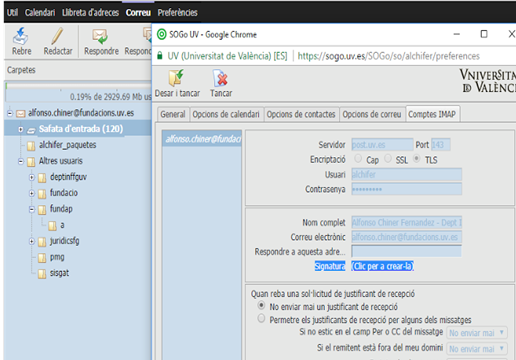Image resolution: width=516 pixels, height=360 pixels.
Task: Click the deptinffguv folder icon
Action: click(x=42, y=178)
